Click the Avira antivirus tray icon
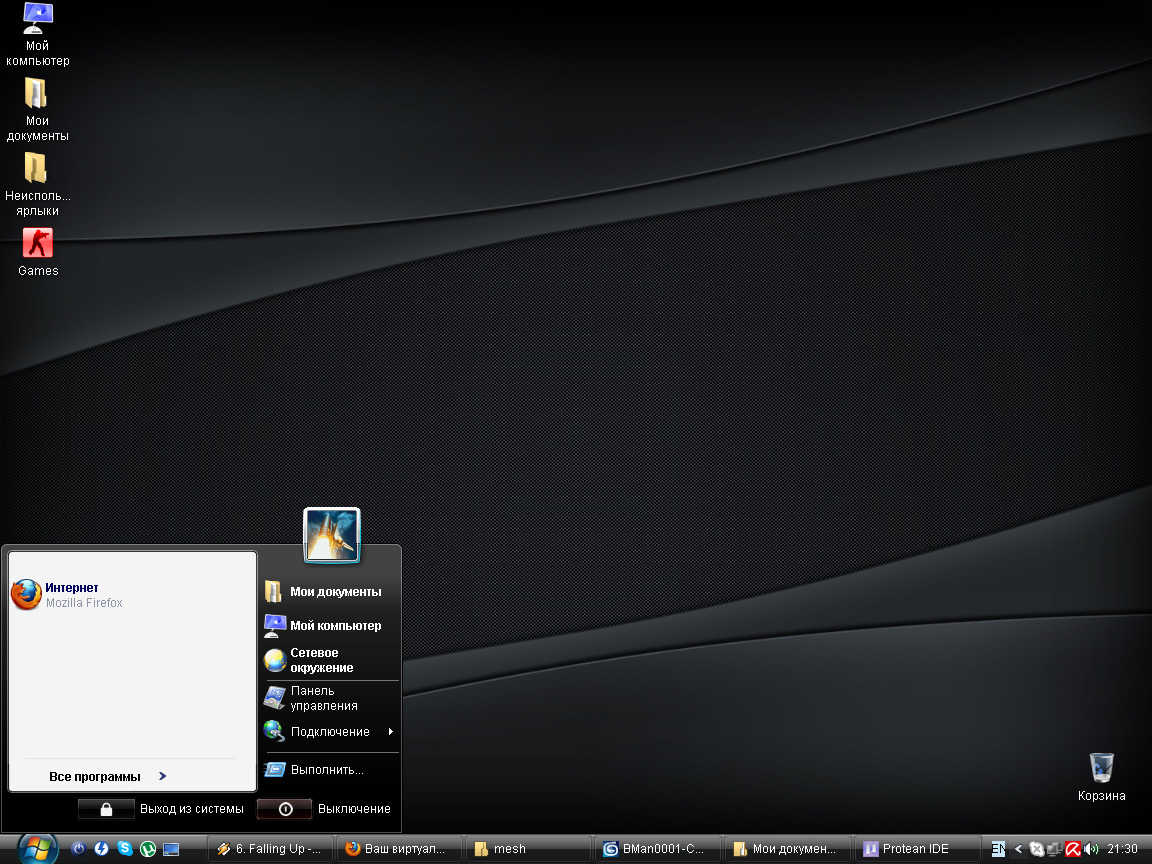The width and height of the screenshot is (1152, 864). 1073,849
